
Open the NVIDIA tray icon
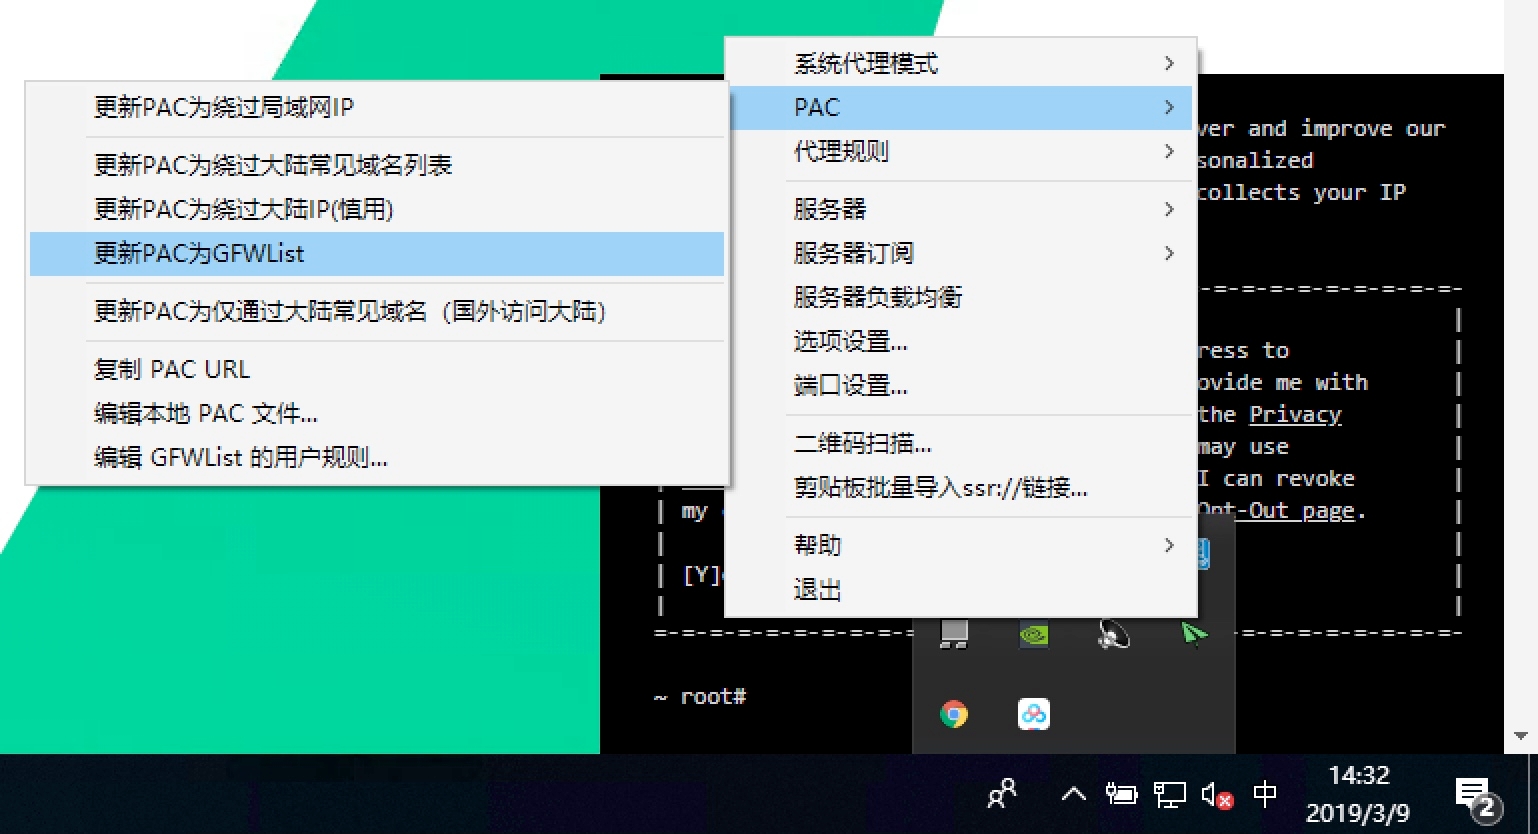click(1034, 634)
